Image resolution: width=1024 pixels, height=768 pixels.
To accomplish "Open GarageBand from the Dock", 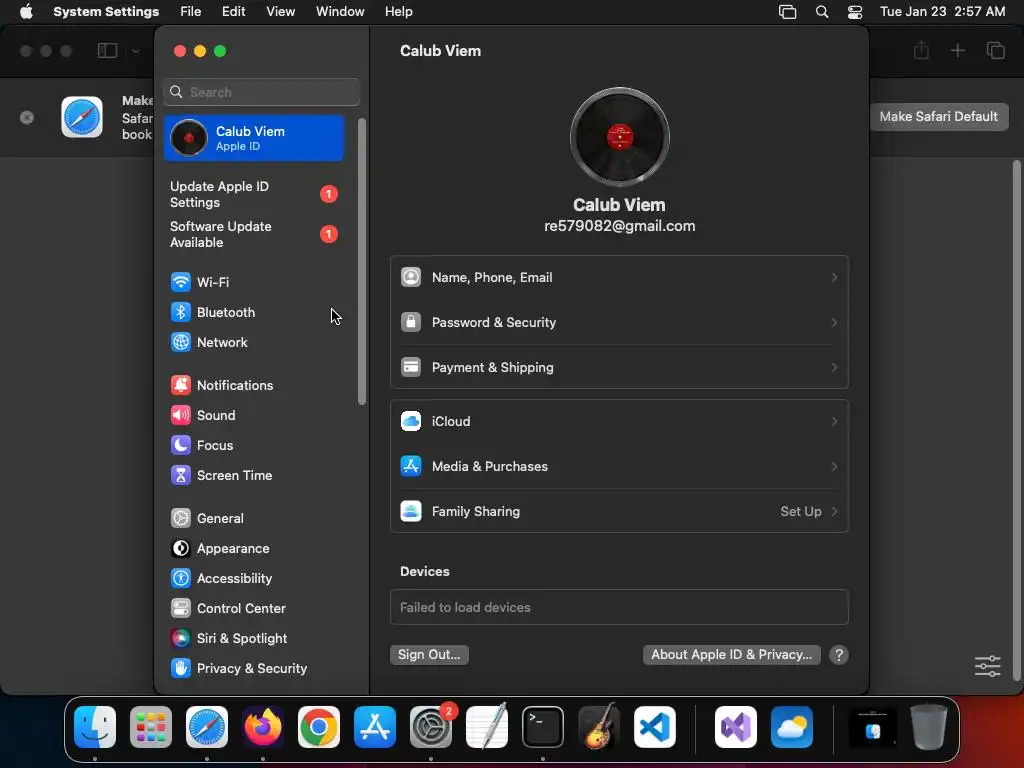I will (599, 727).
